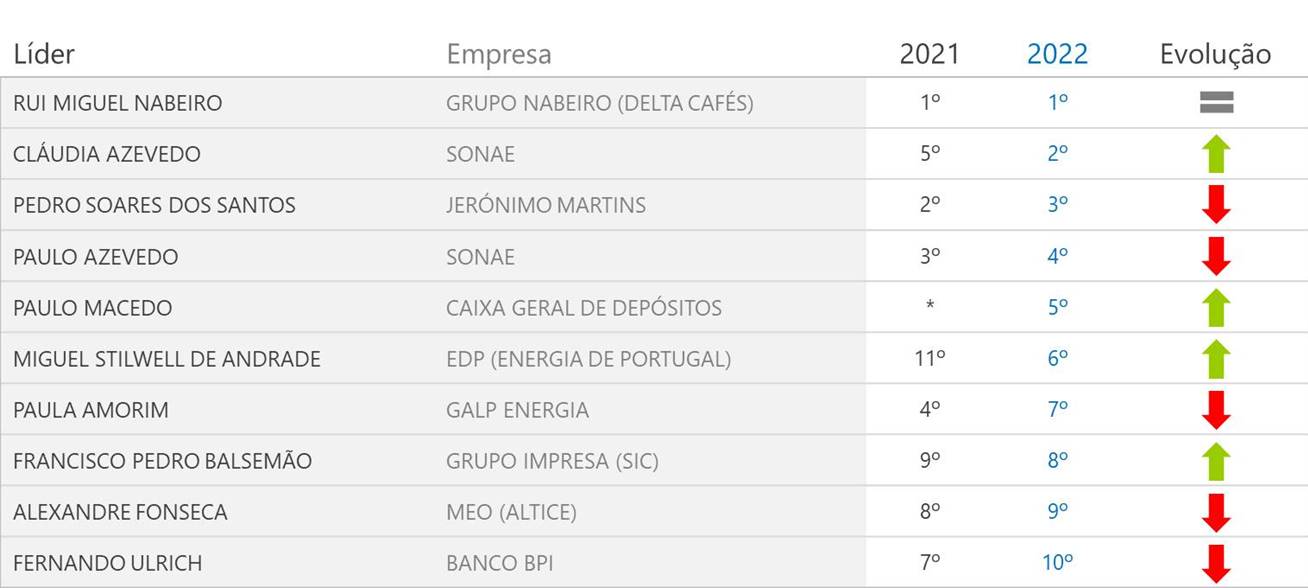Click the Empresa column header

coord(499,54)
